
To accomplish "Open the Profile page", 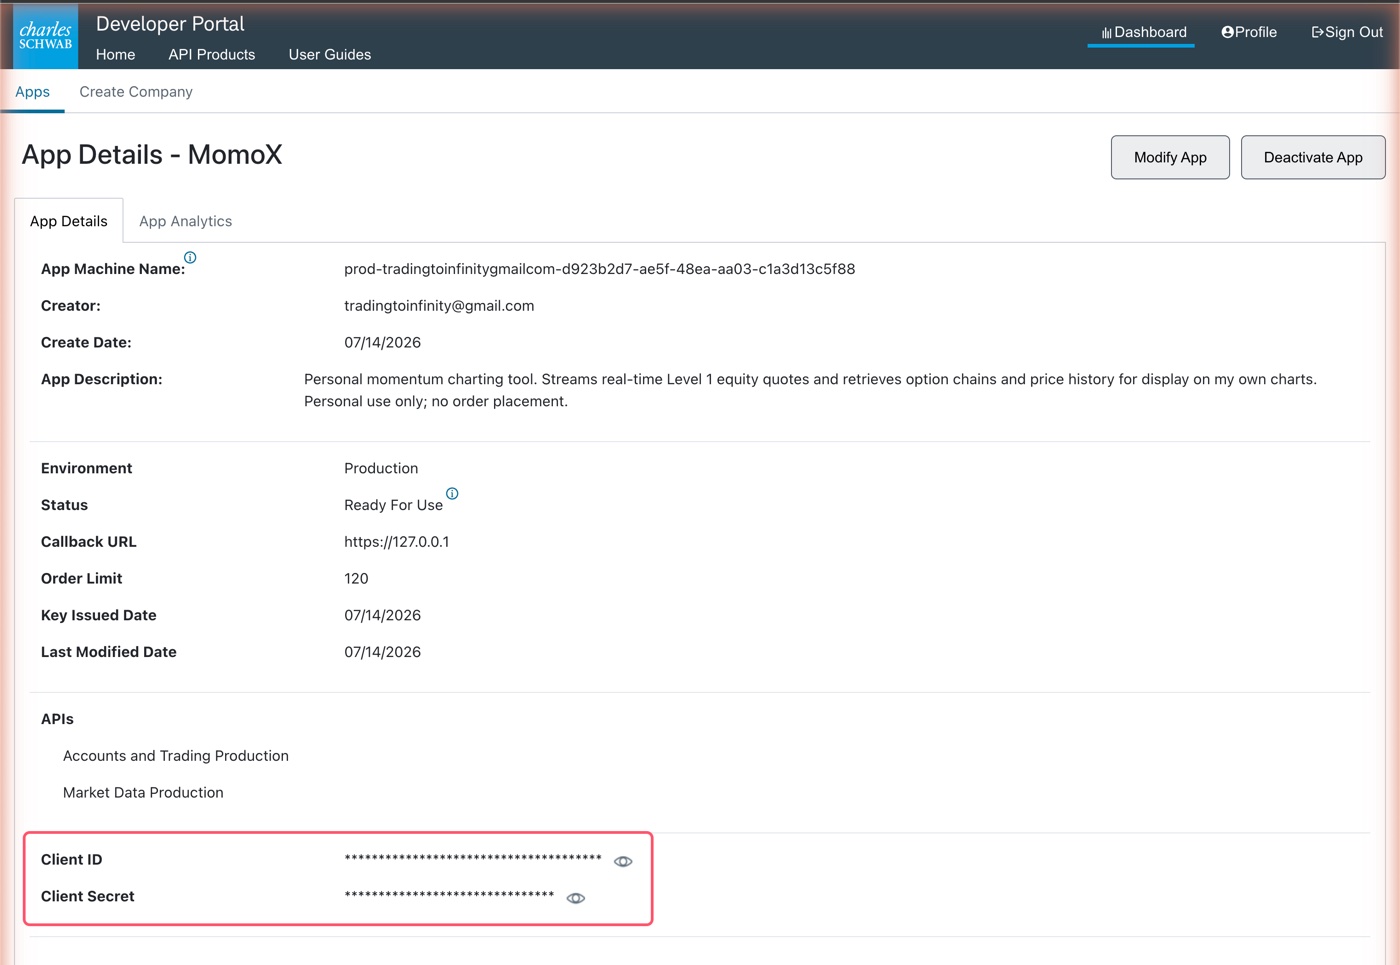I will (1249, 32).
